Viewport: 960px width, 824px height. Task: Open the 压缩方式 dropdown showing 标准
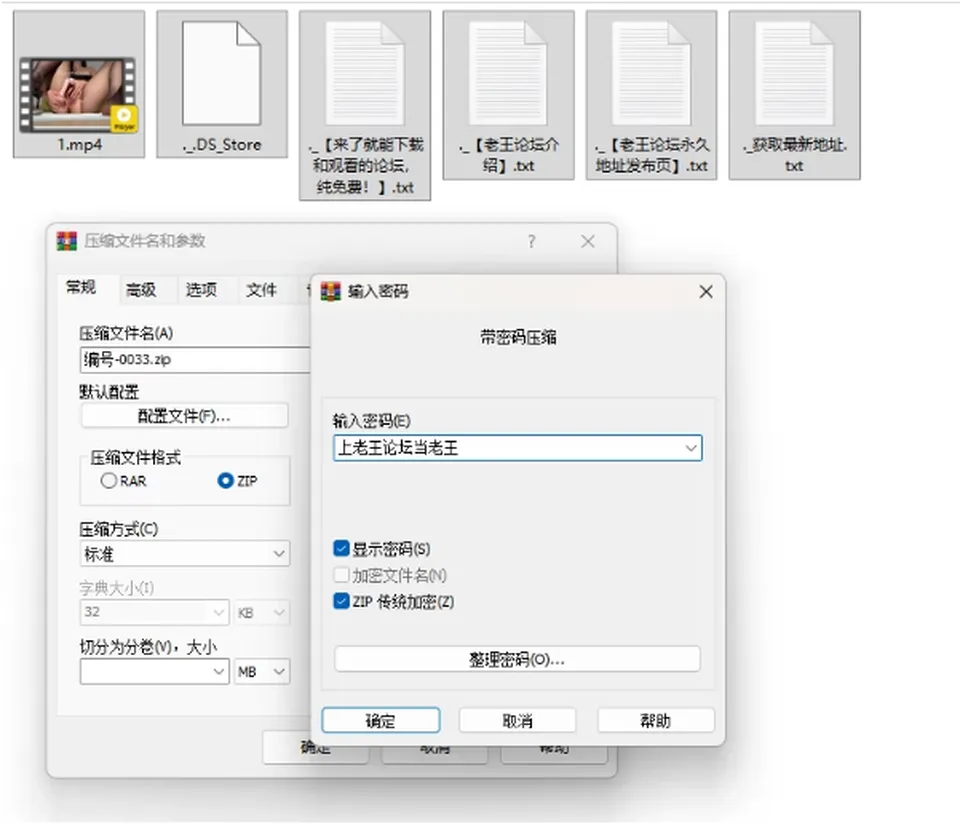pyautogui.click(x=185, y=554)
